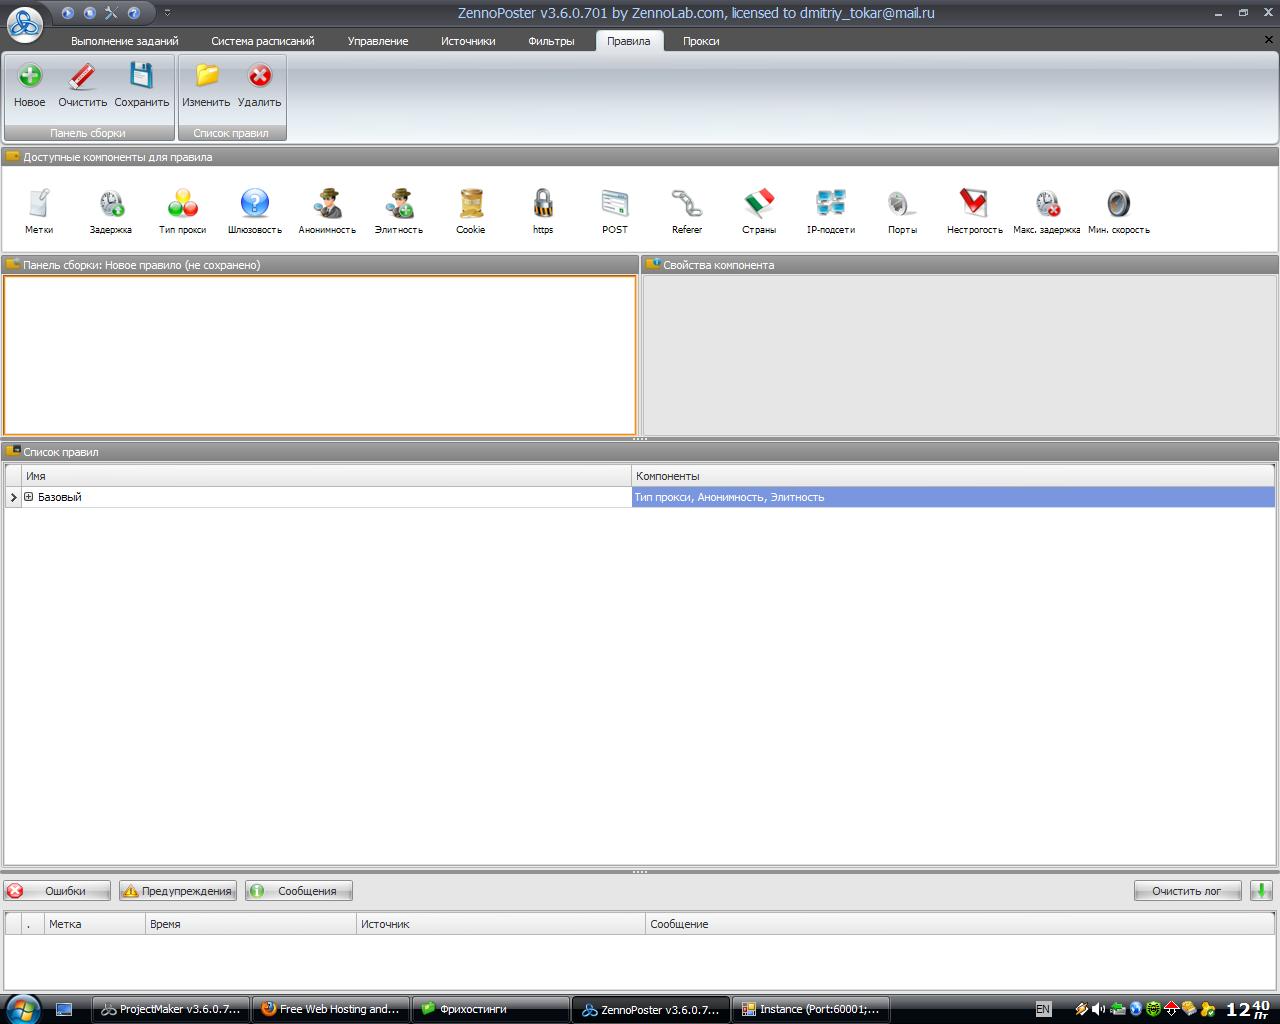Select the Правила tab

[x=629, y=41]
